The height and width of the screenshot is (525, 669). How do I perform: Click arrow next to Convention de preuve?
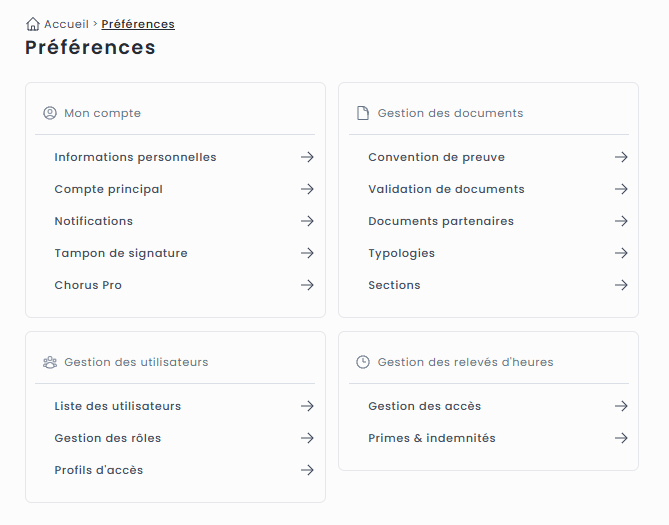point(621,157)
